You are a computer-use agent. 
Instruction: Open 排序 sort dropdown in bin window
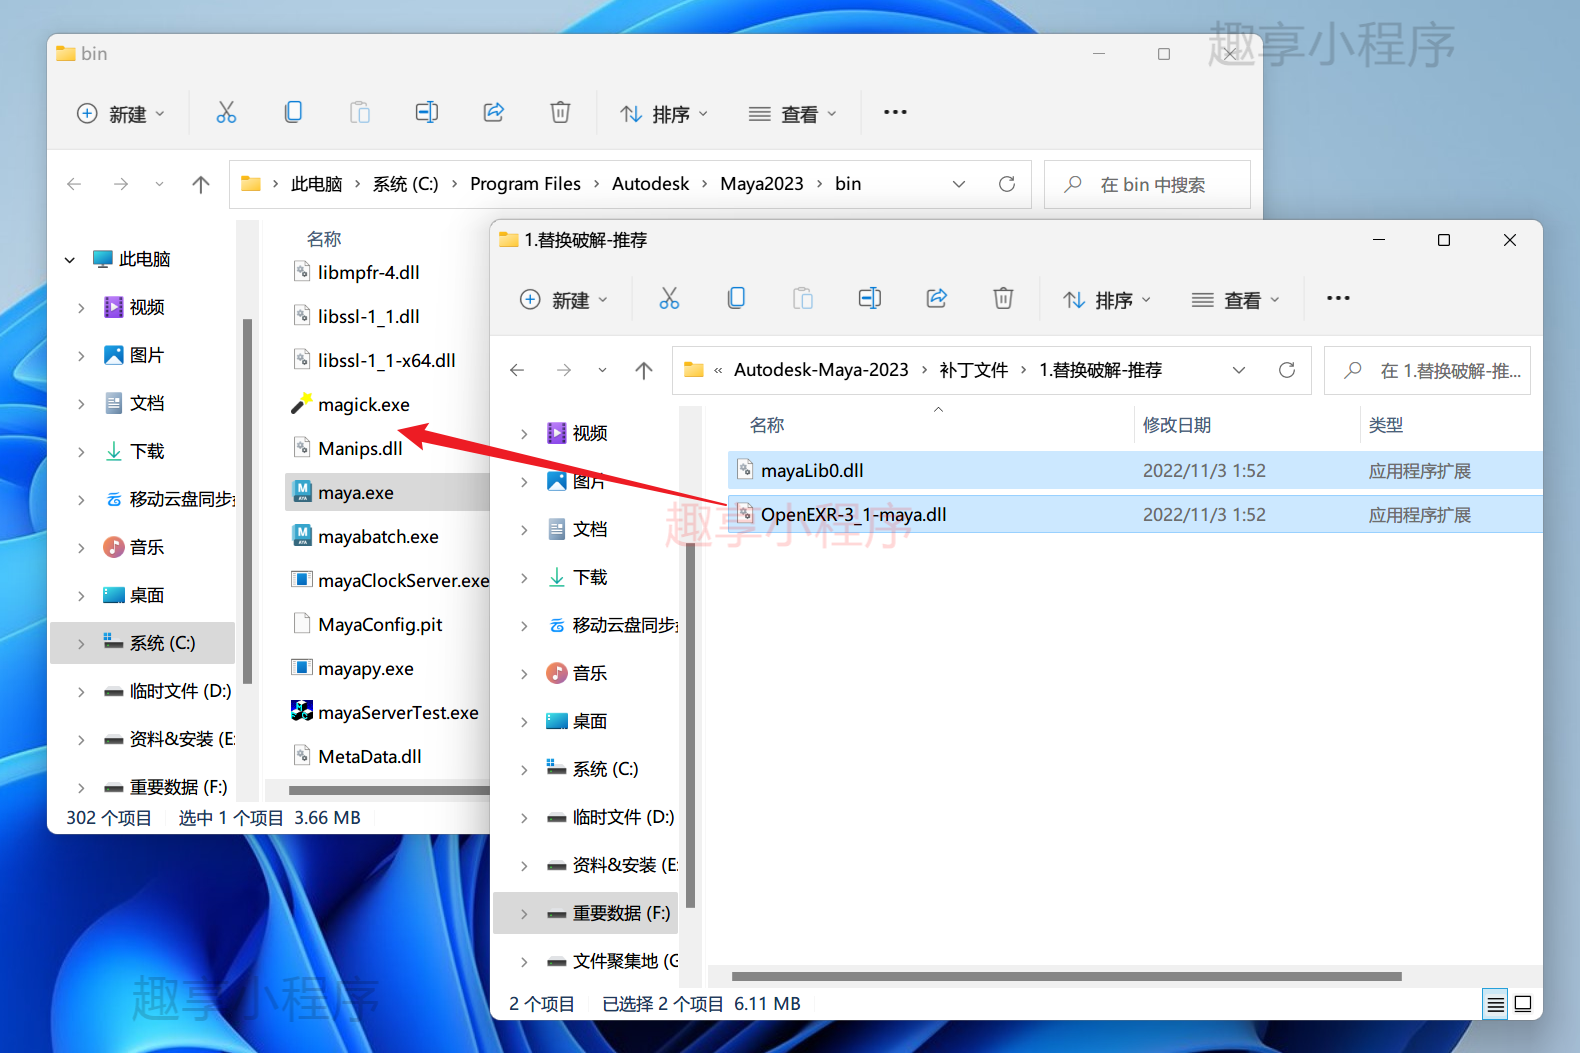[663, 114]
